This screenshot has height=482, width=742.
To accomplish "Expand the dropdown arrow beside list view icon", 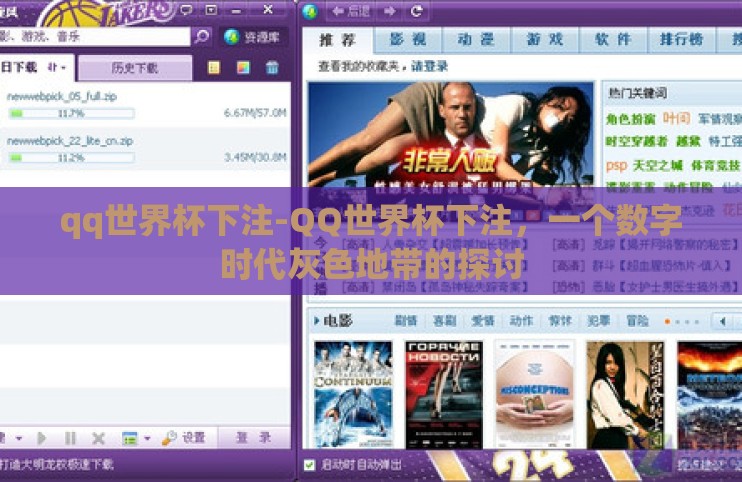I will tap(147, 438).
